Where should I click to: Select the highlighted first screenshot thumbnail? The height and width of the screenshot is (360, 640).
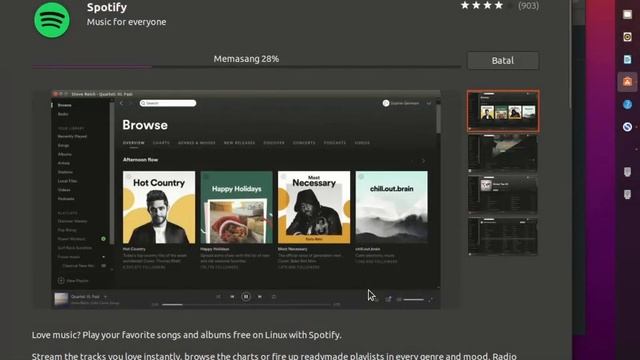point(503,111)
